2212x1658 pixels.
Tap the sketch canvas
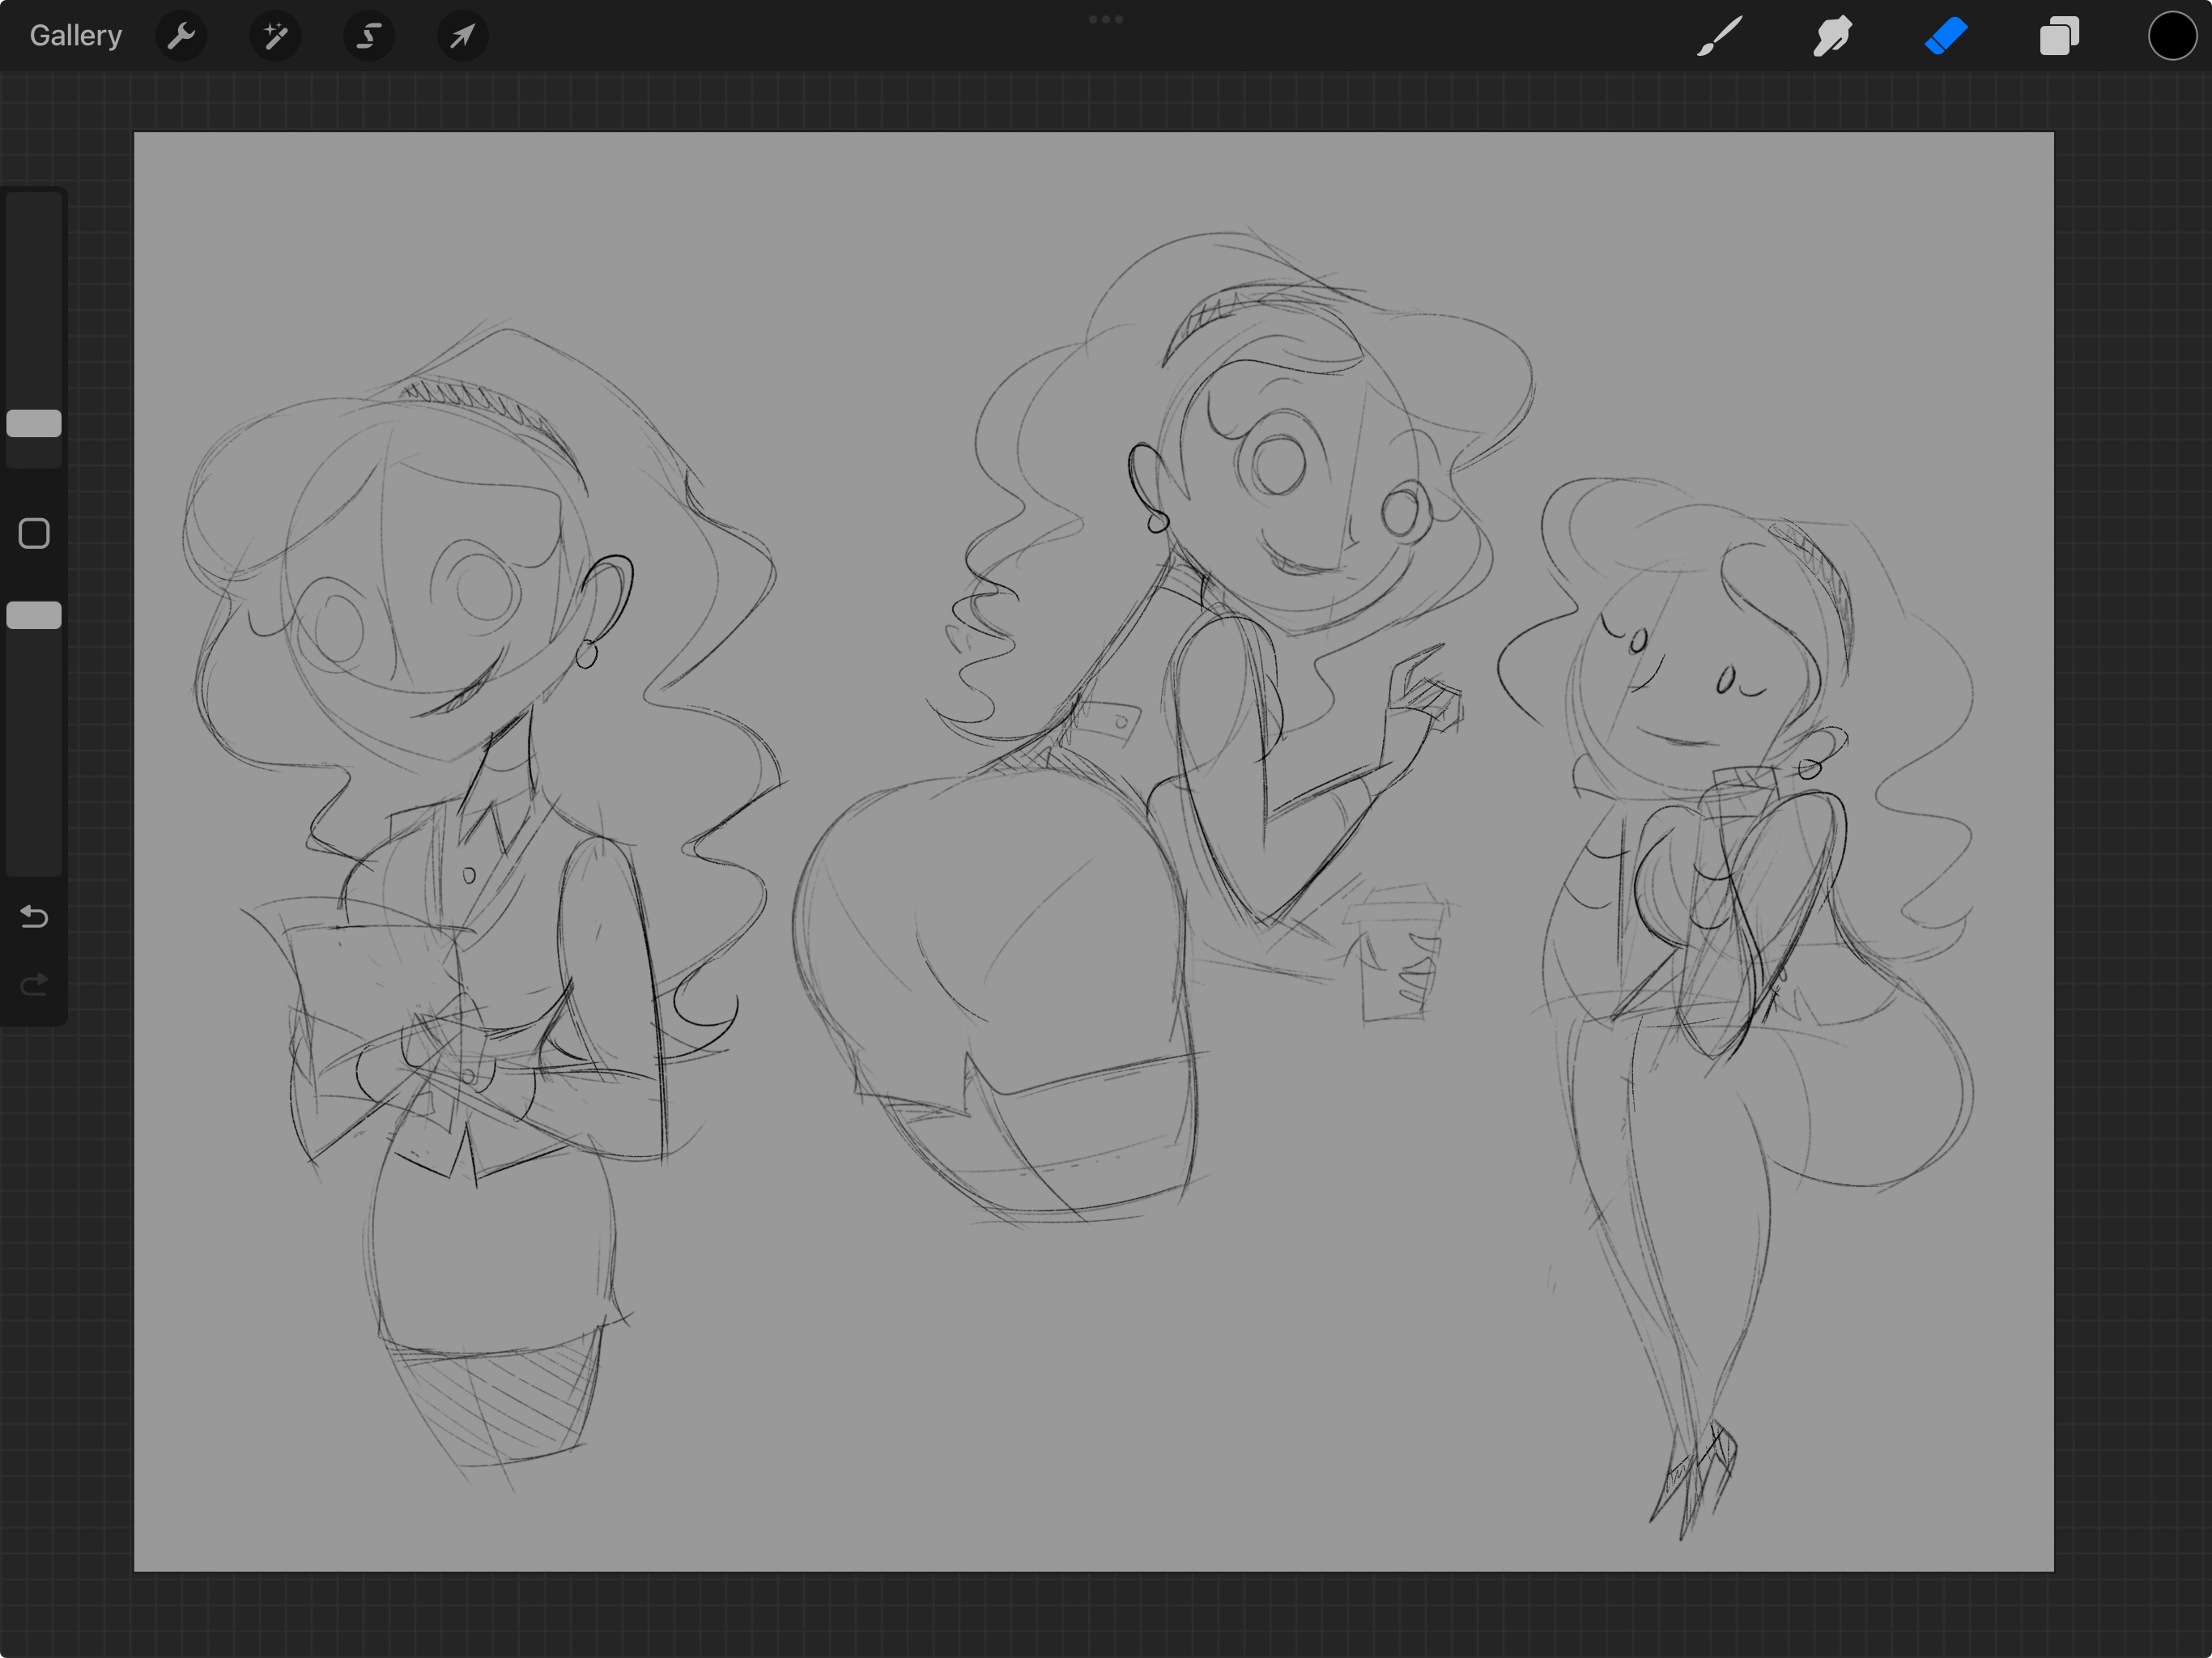pyautogui.click(x=1094, y=851)
